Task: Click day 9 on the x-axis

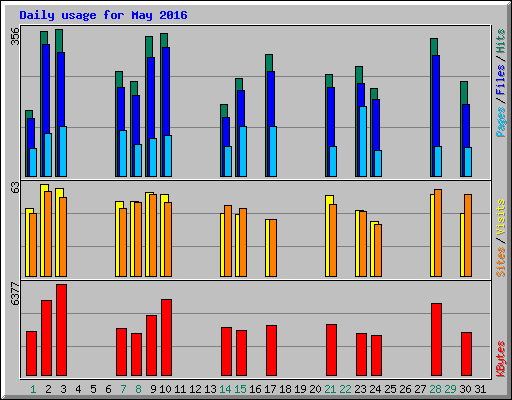Action: coord(153,389)
